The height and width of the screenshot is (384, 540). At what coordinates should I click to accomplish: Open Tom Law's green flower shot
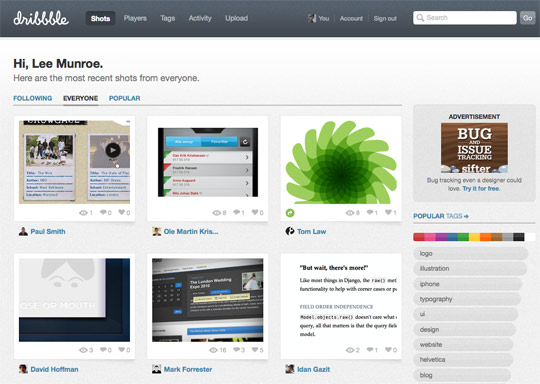(x=341, y=162)
